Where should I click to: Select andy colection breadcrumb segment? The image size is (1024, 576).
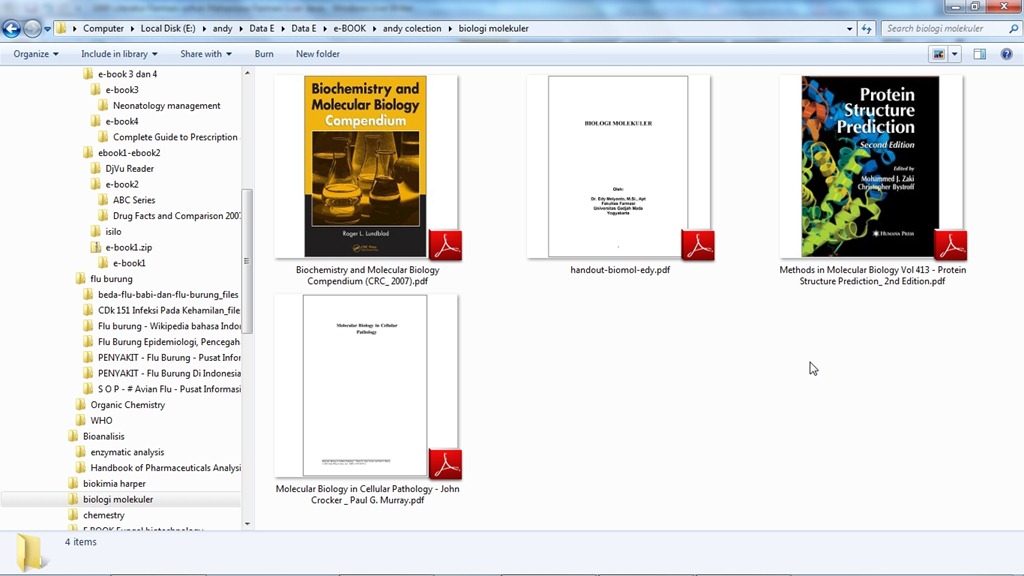412,29
